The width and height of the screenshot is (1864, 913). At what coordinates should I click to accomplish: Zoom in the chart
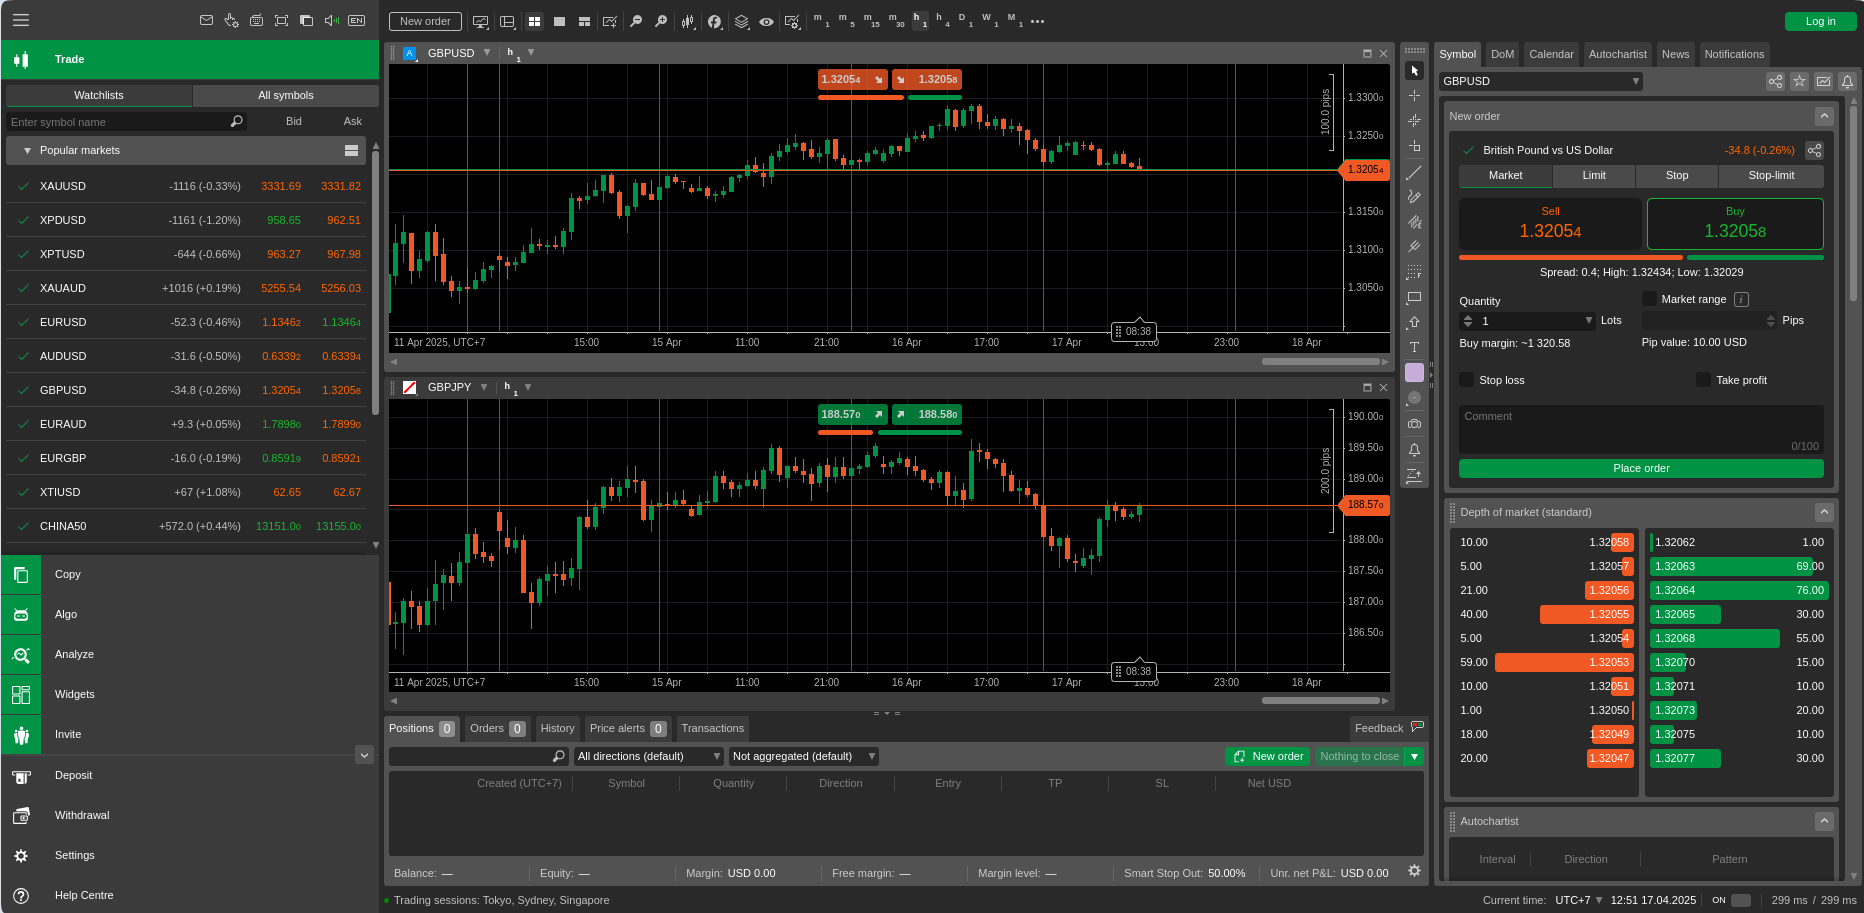661,21
